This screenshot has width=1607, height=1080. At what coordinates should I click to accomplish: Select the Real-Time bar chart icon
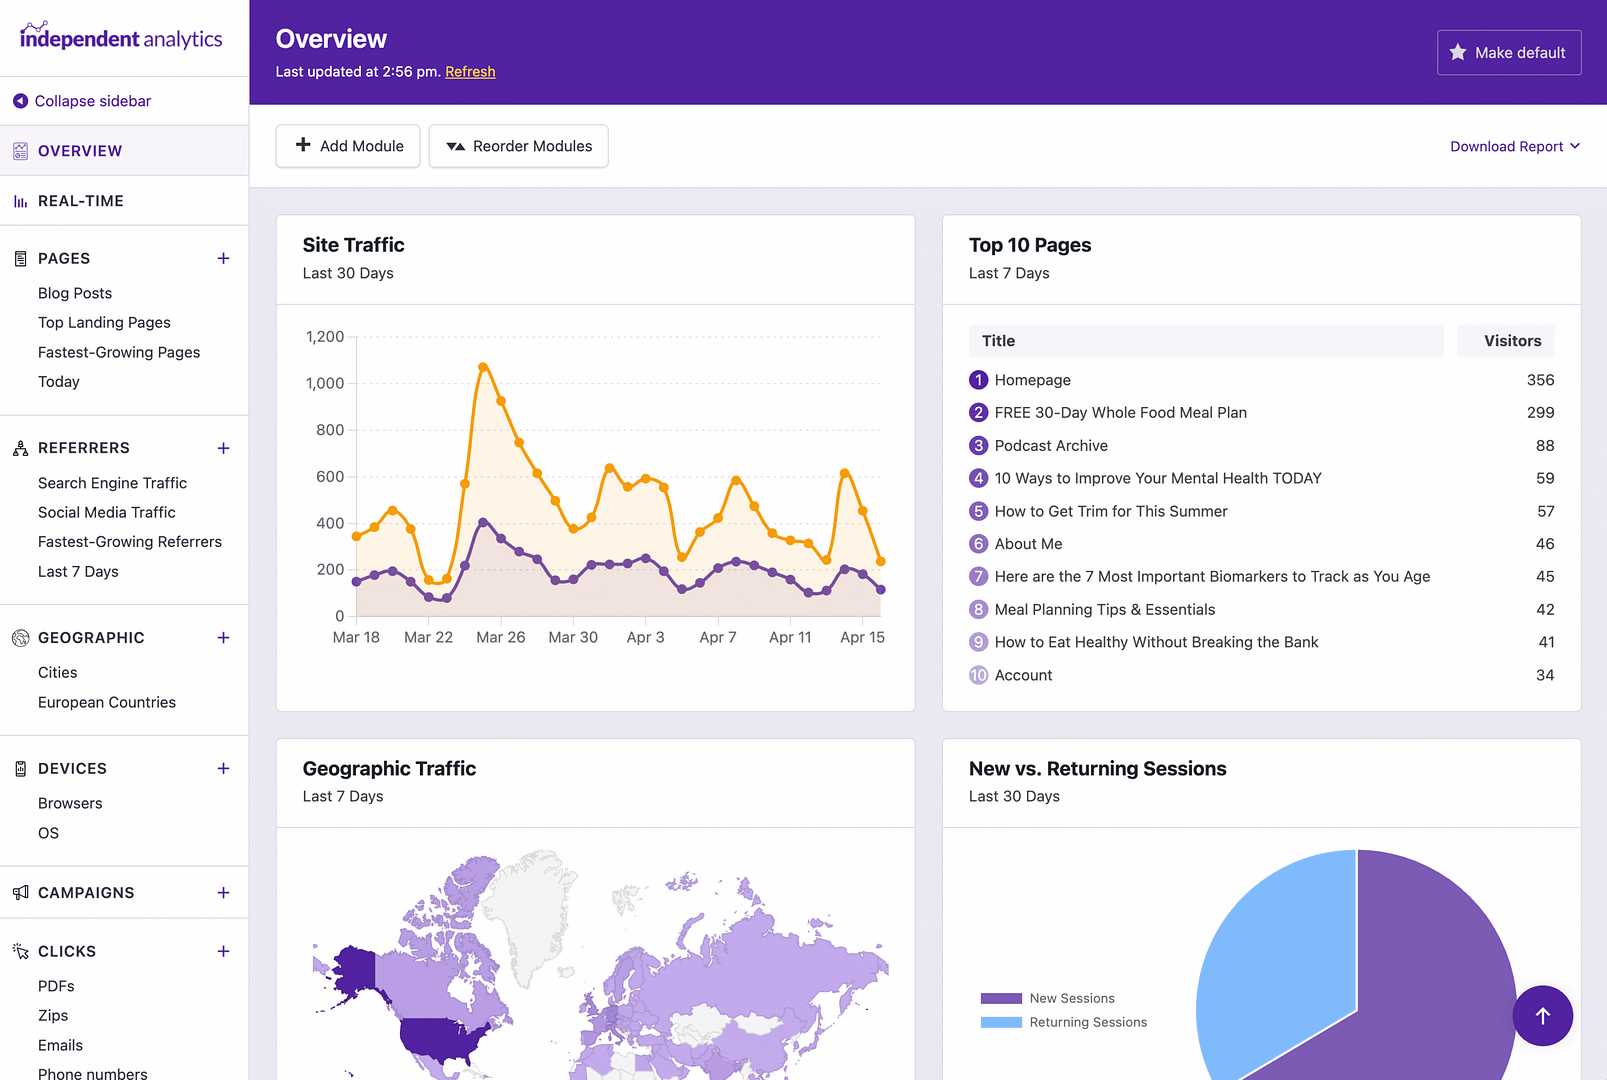click(20, 200)
